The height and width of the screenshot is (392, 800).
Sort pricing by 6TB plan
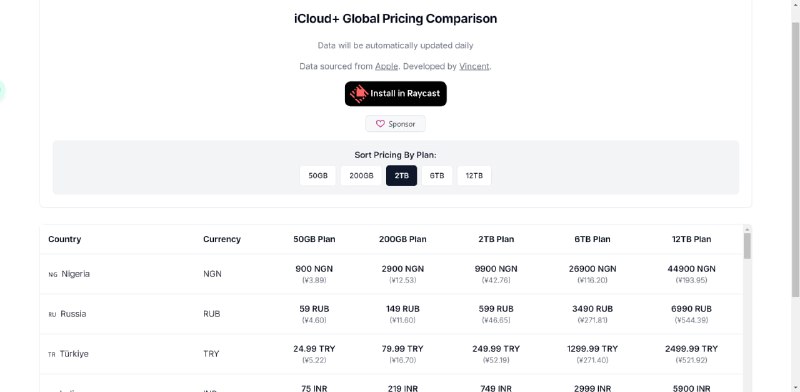437,176
